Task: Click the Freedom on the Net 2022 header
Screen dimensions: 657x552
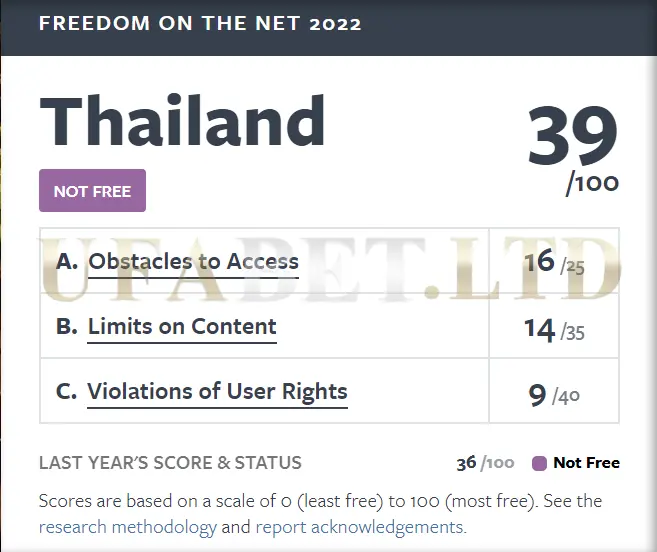Action: tap(200, 23)
